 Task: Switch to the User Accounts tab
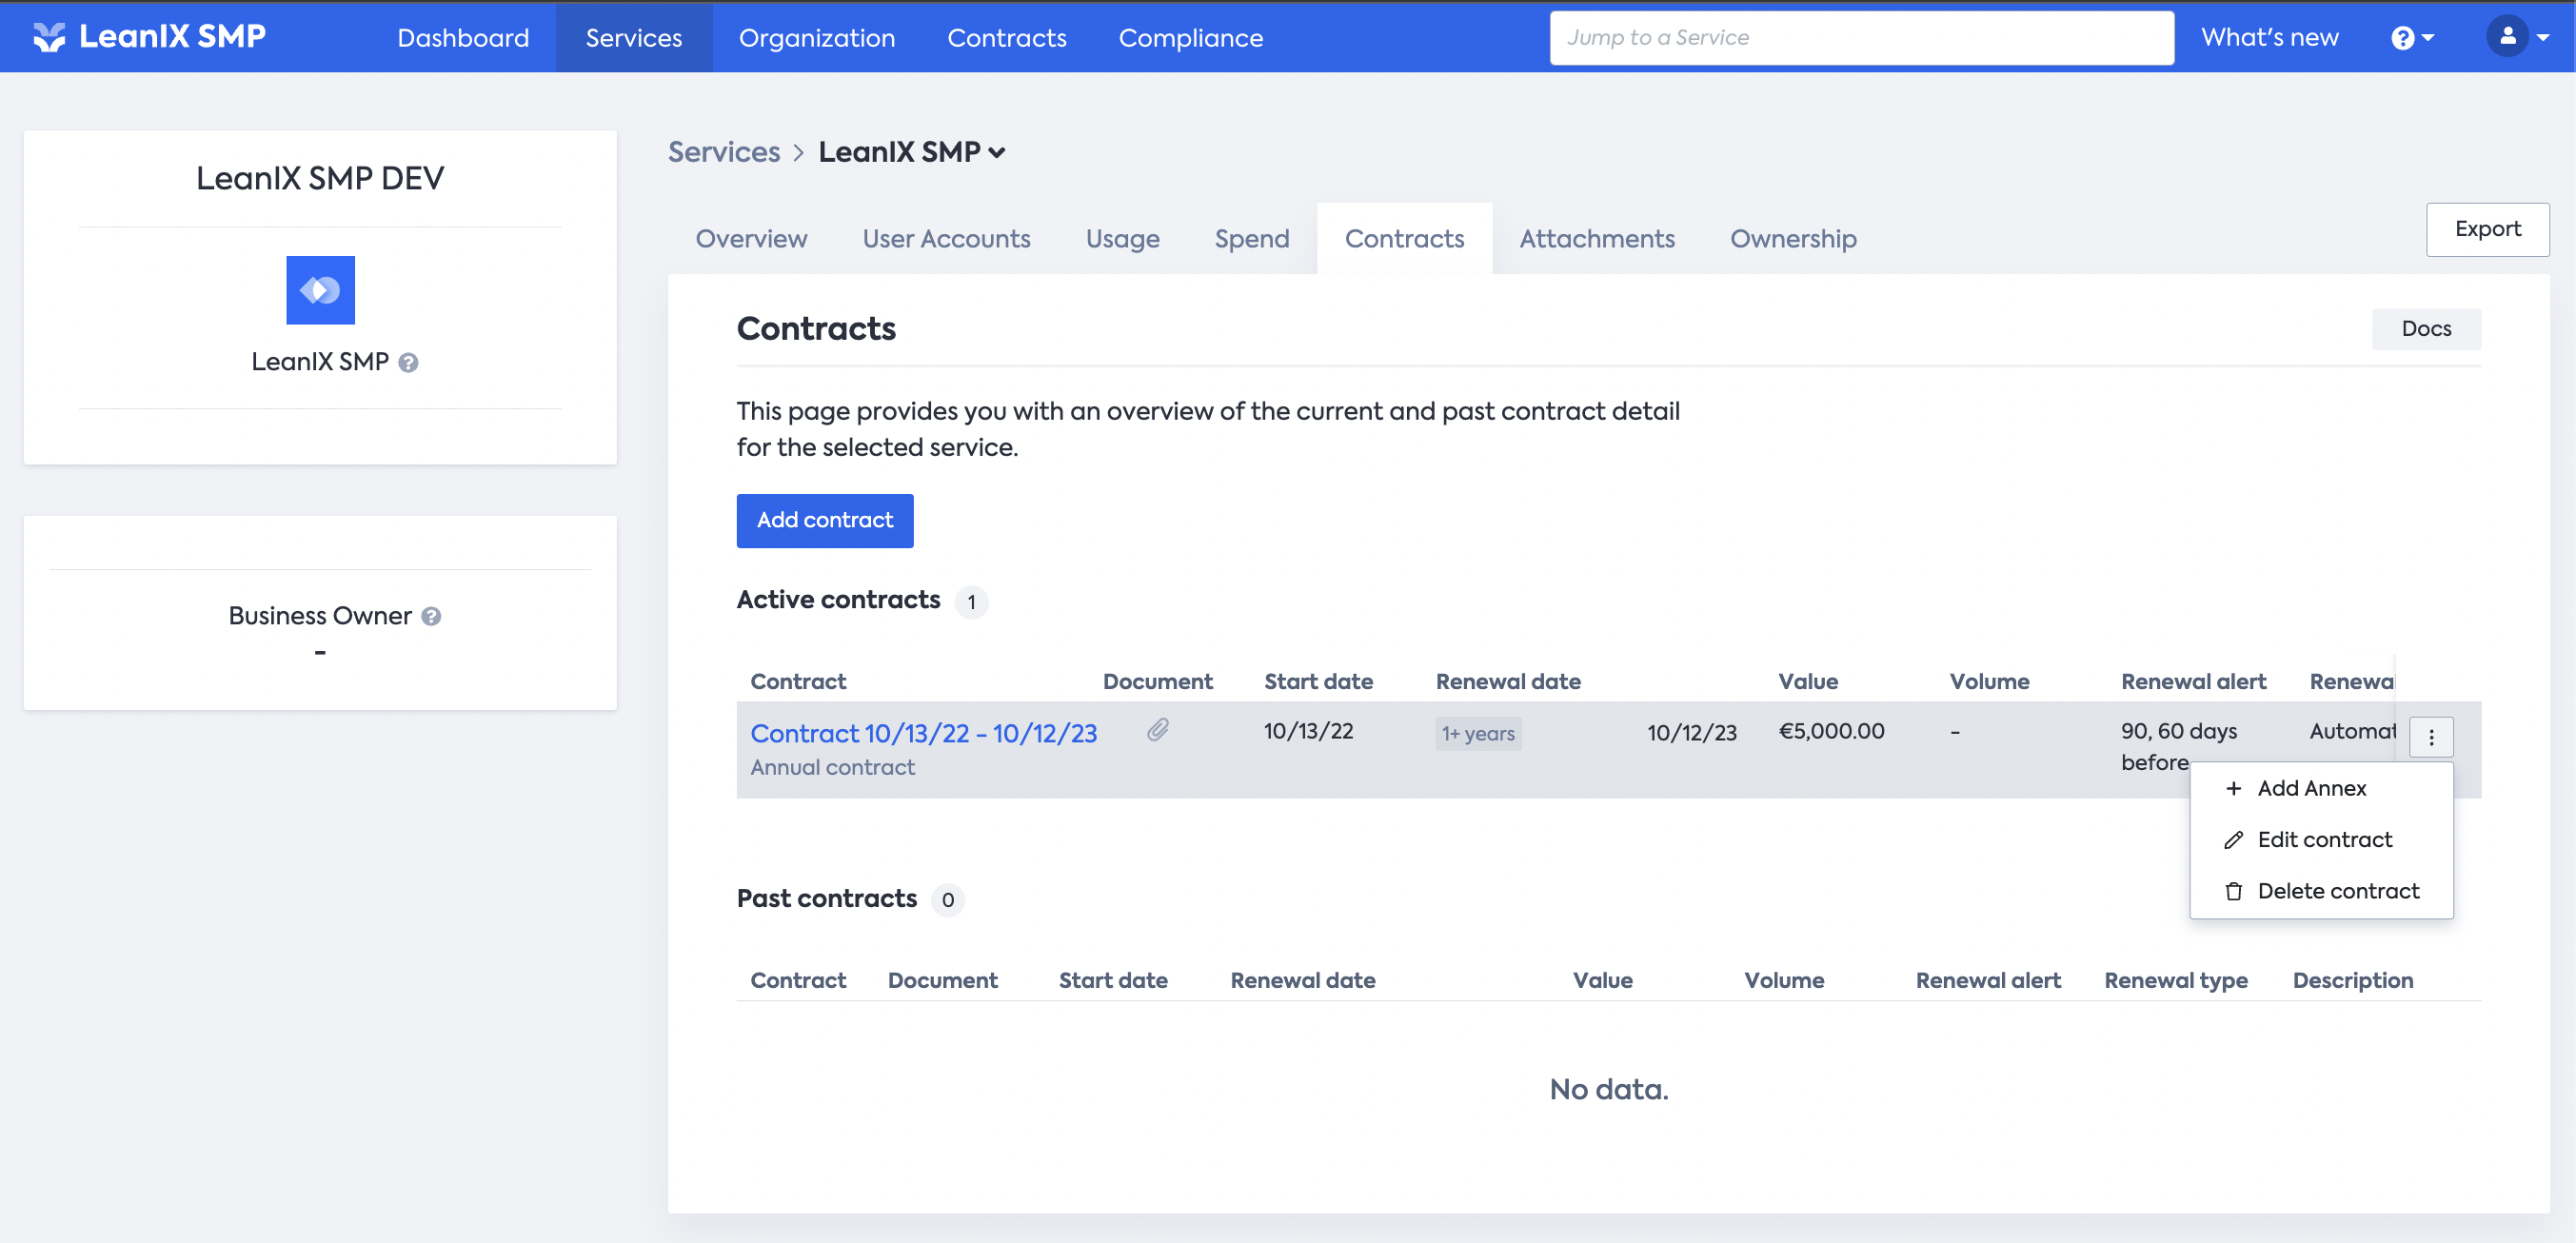tap(945, 239)
